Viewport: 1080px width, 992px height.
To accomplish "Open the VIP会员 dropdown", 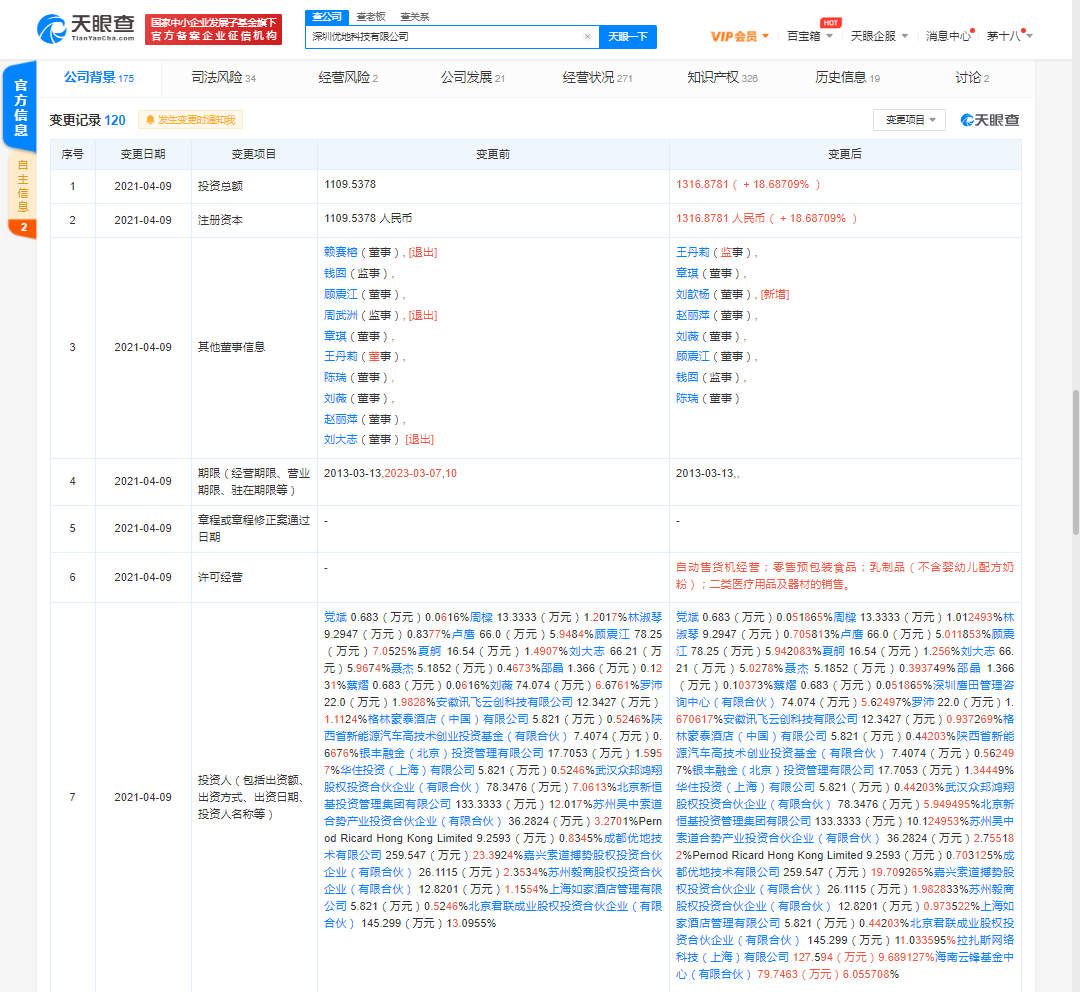I will pyautogui.click(x=737, y=33).
